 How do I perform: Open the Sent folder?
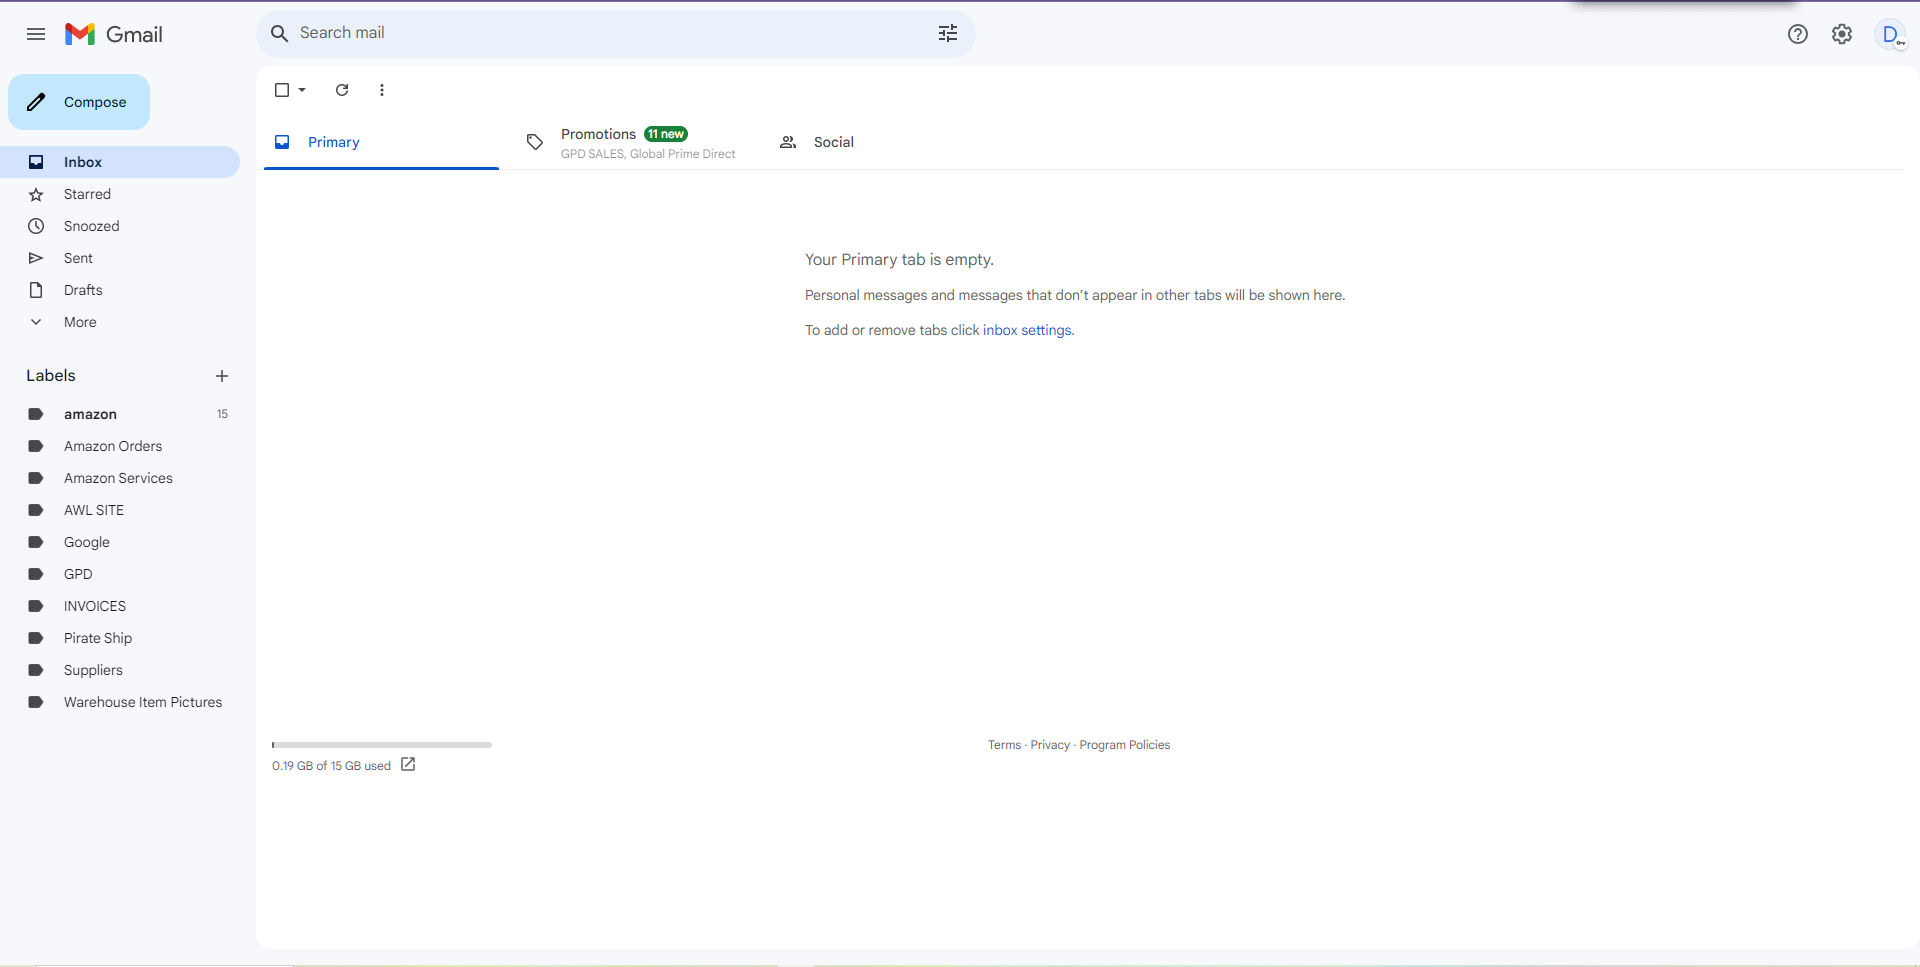coord(120,258)
